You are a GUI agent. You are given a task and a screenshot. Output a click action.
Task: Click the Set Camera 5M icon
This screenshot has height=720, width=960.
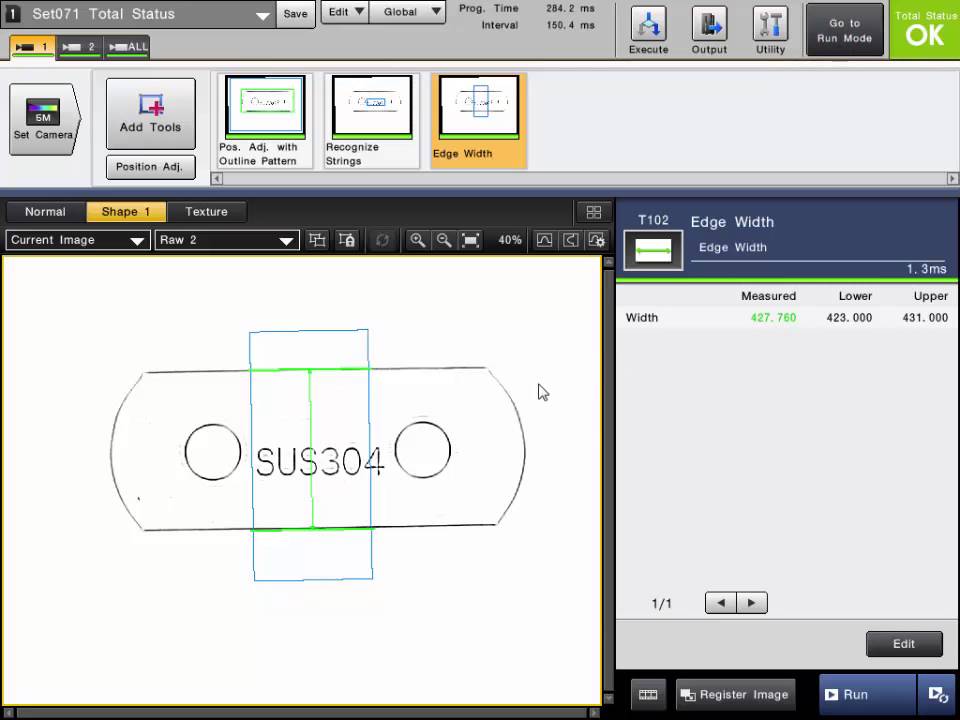44,119
